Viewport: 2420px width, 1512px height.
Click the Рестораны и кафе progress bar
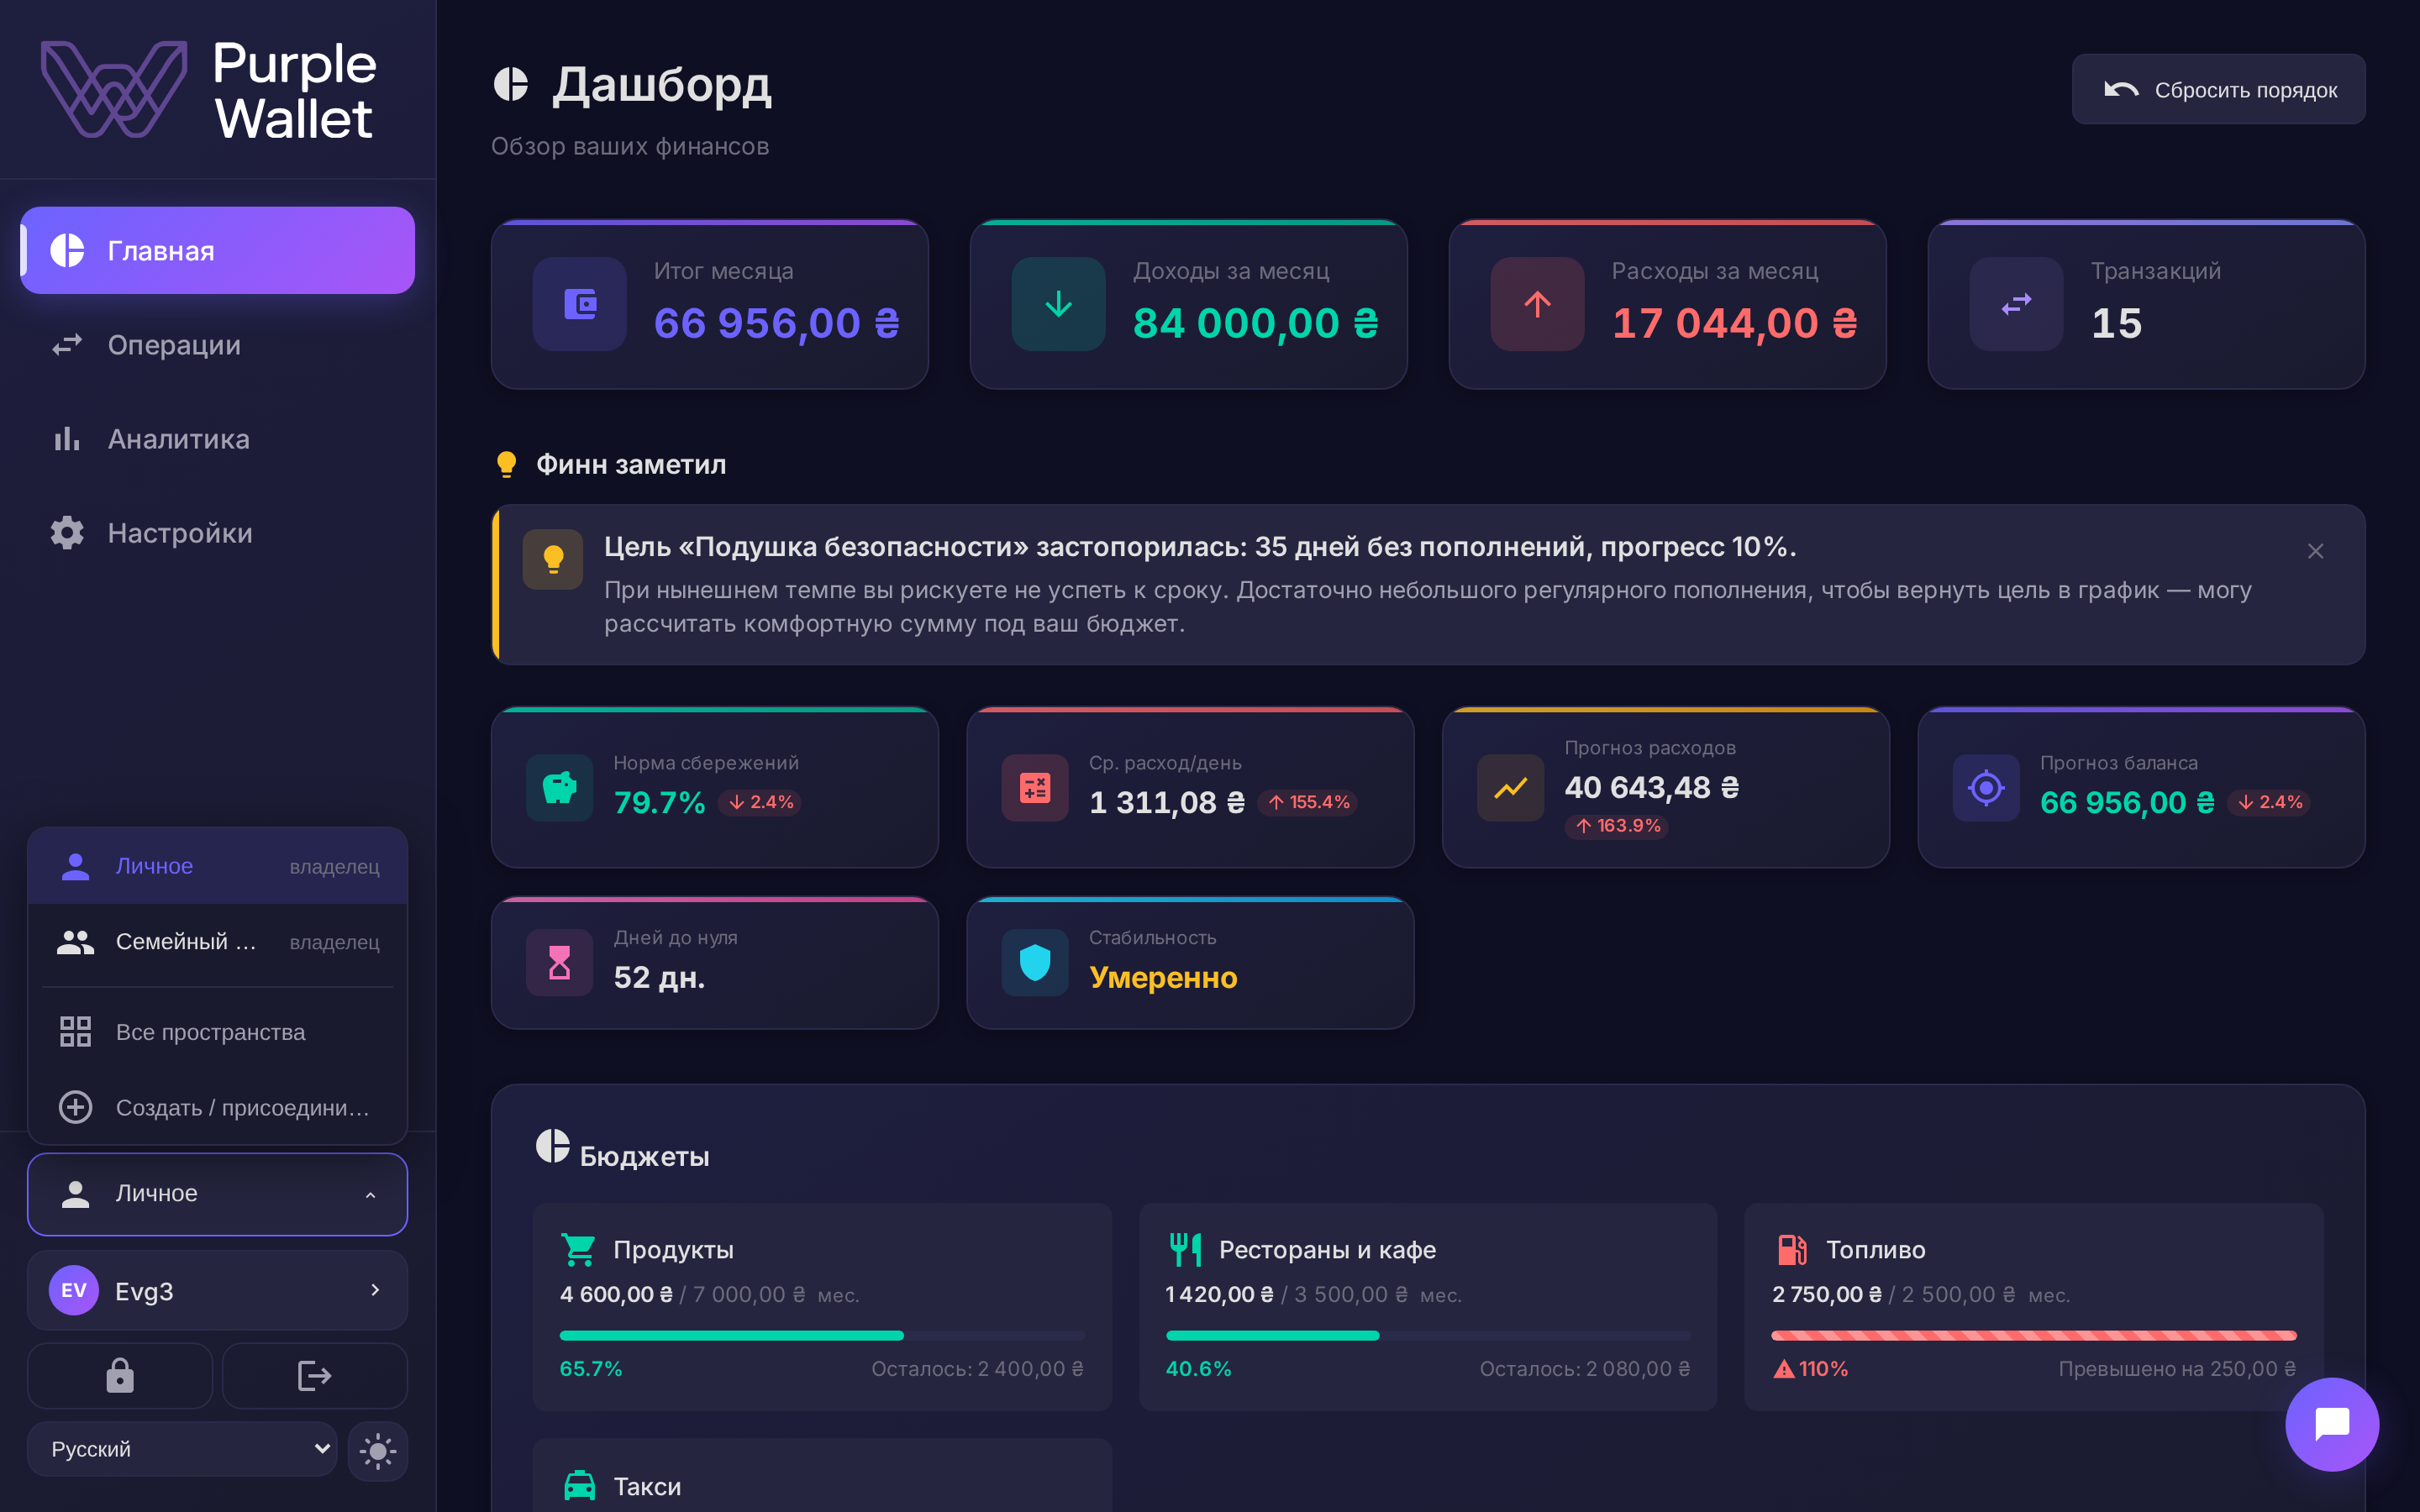[x=1428, y=1336]
